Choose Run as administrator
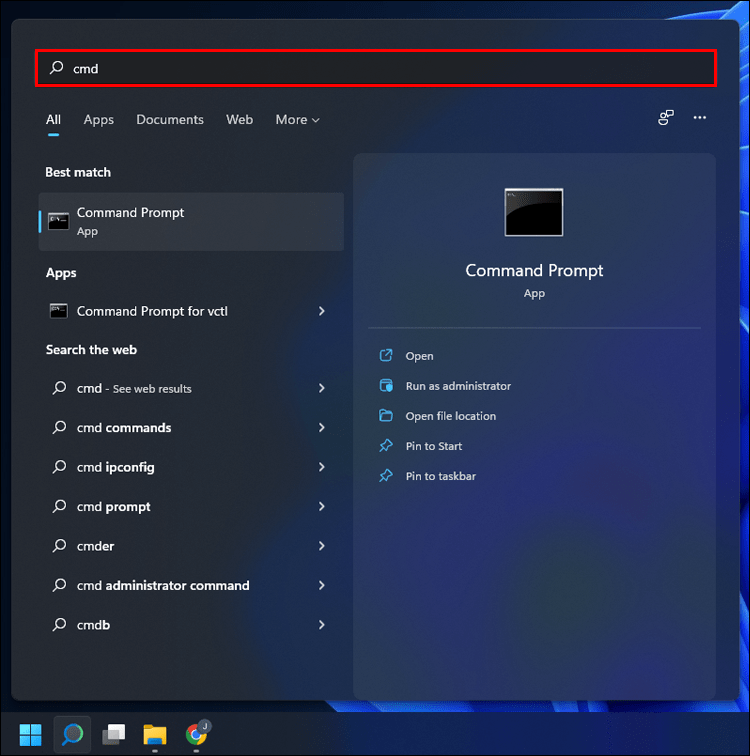This screenshot has width=750, height=756. click(458, 386)
